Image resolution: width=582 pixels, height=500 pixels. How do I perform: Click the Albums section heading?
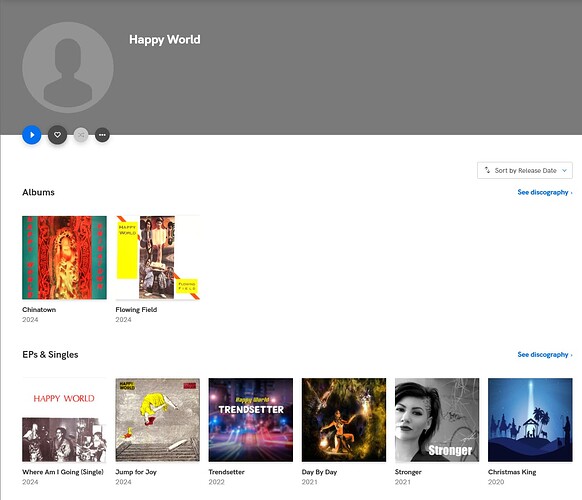38,192
